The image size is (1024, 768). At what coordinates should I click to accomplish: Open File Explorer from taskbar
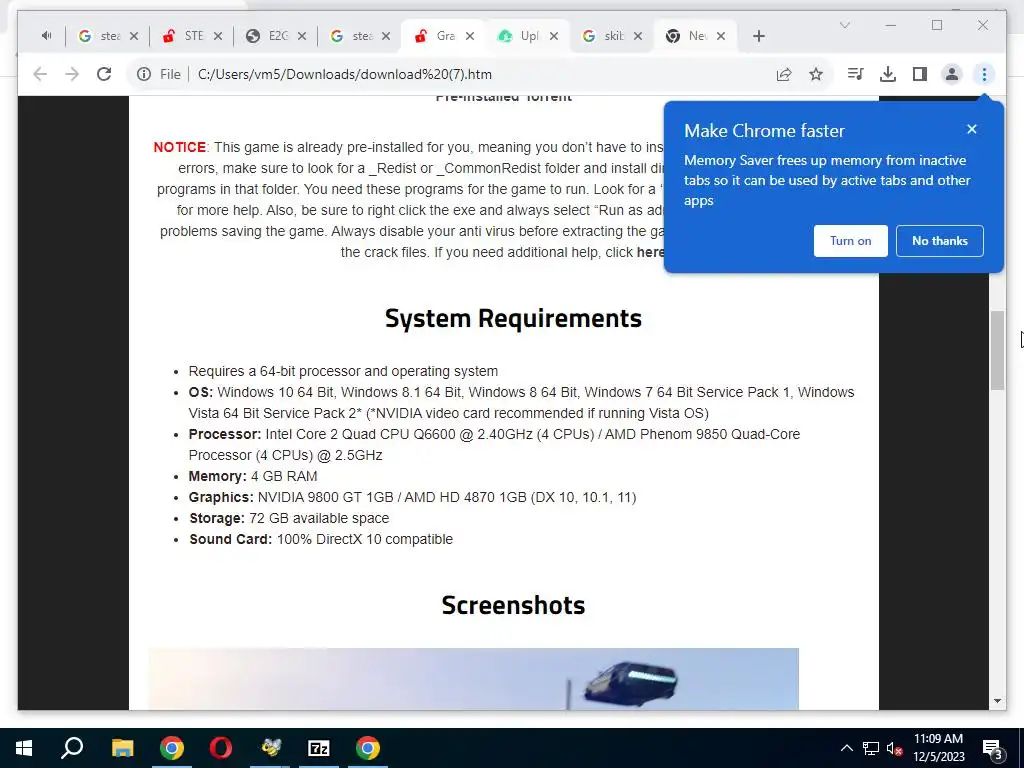coord(122,748)
